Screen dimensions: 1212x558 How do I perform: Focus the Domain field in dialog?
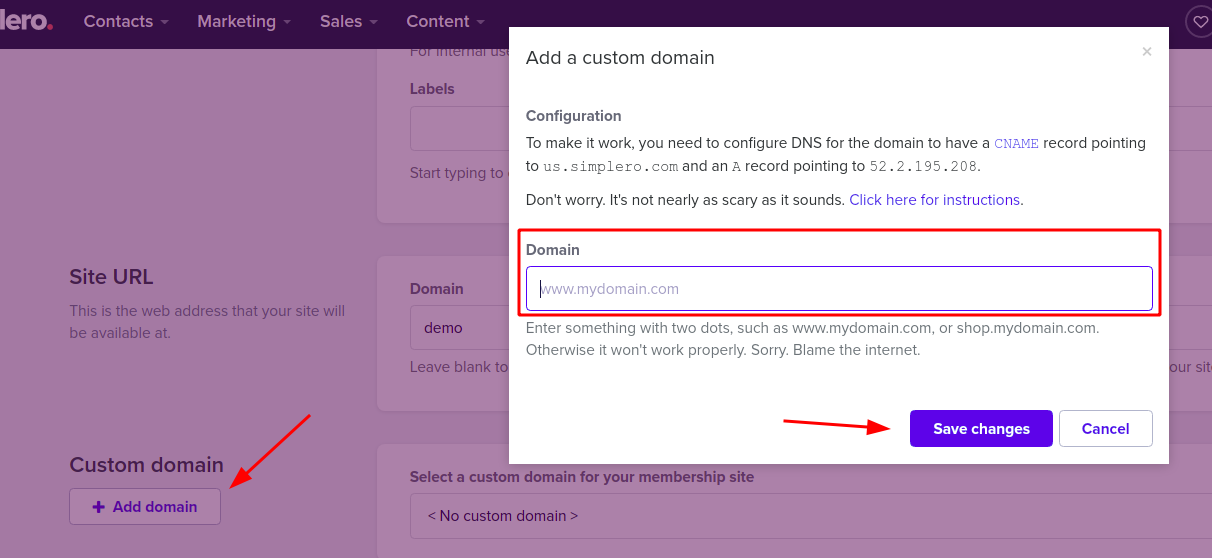point(839,288)
